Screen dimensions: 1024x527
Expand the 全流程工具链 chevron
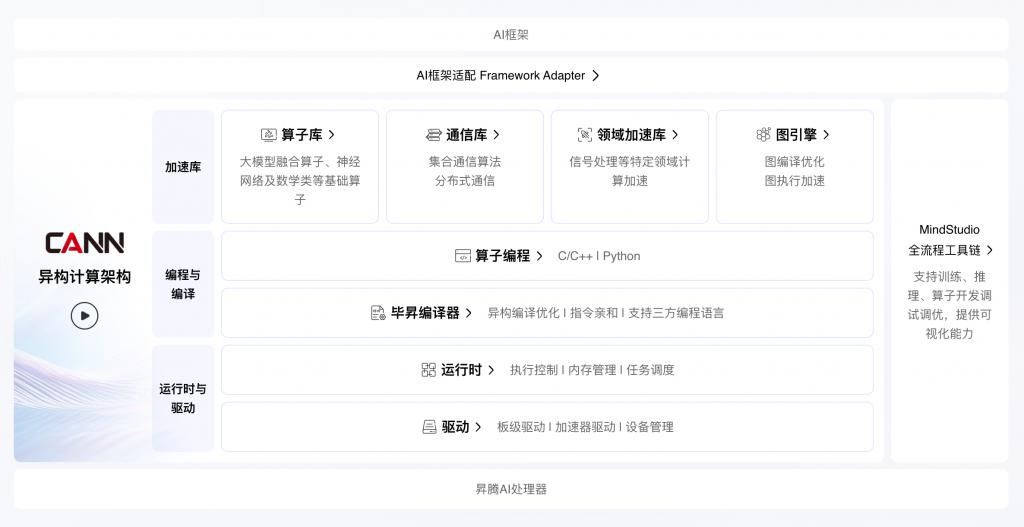(990, 250)
